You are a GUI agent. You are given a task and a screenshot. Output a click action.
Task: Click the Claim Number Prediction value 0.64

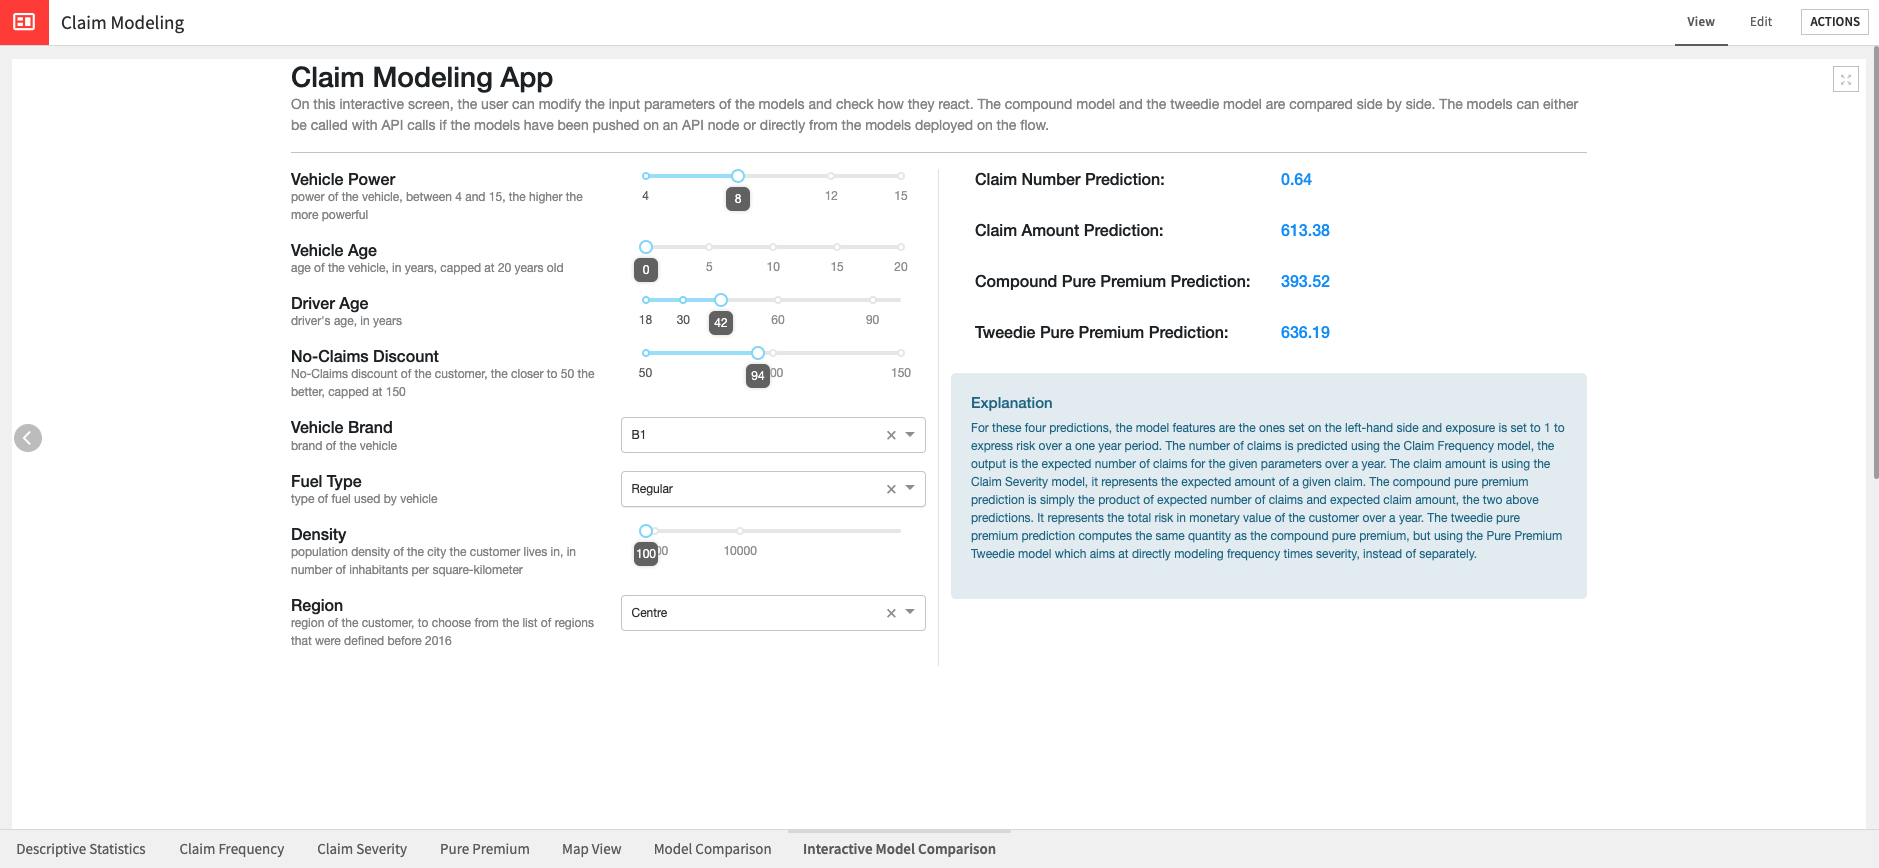coord(1296,180)
